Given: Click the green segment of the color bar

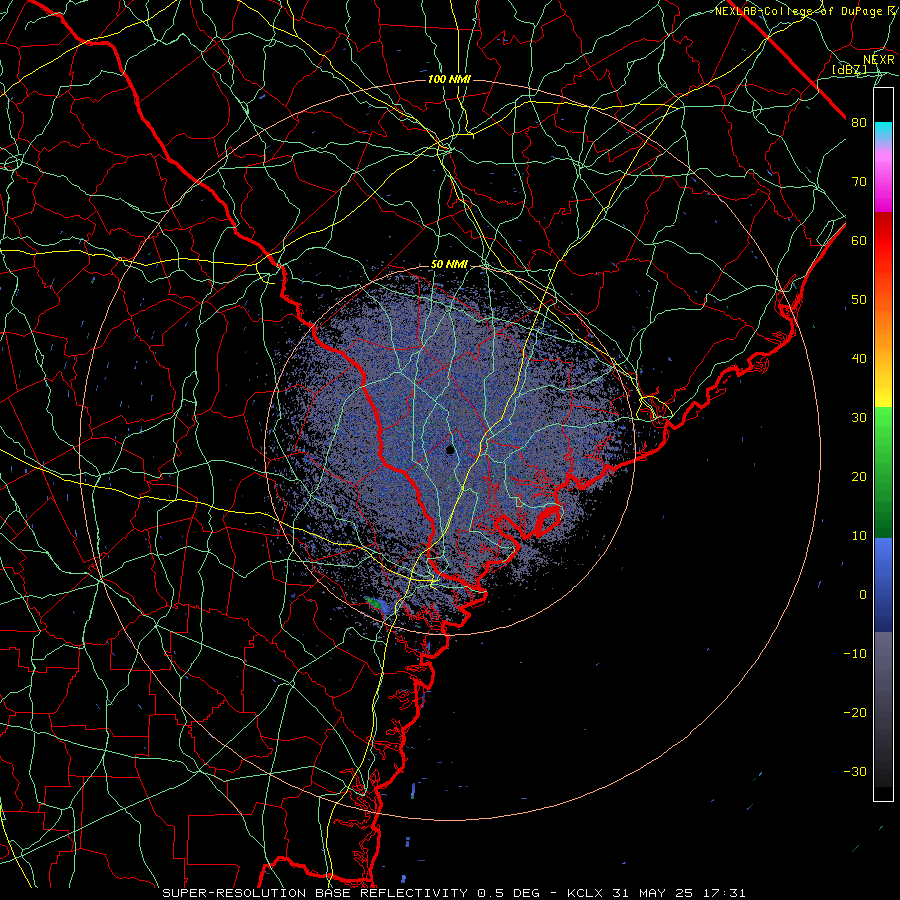Looking at the screenshot, I should tap(883, 472).
